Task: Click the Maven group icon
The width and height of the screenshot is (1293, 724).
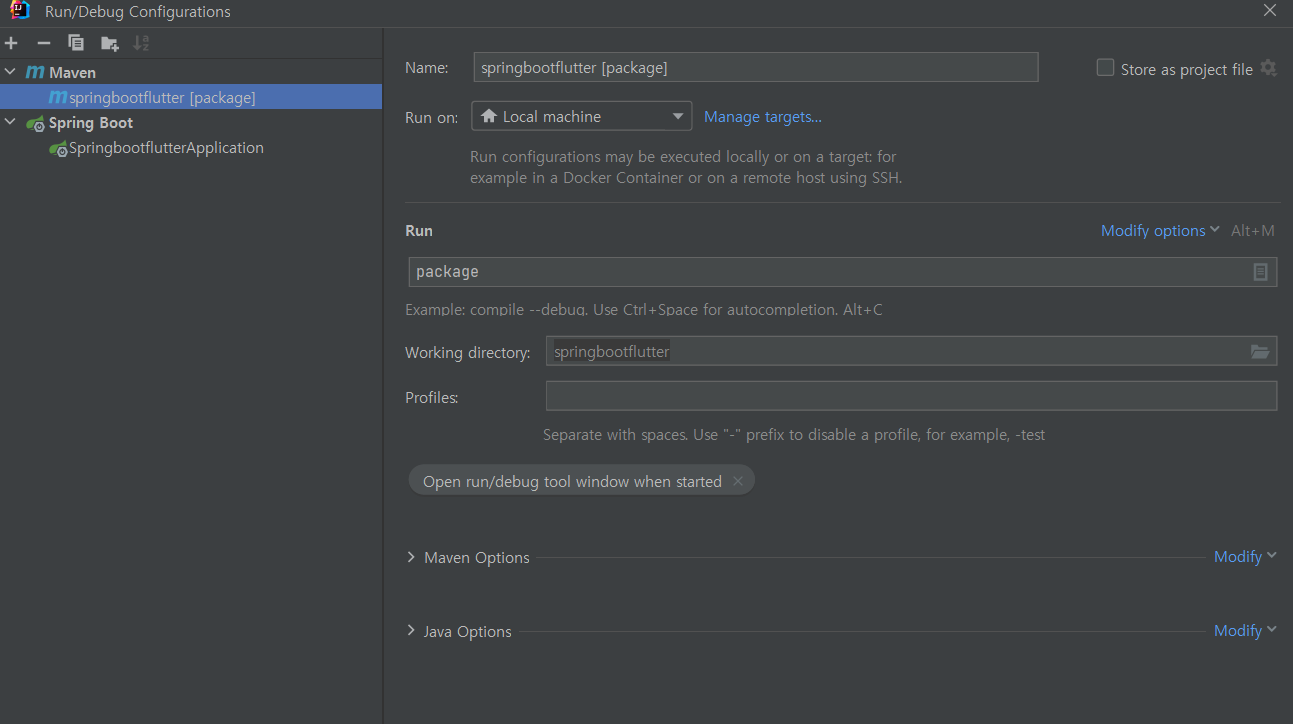Action: (35, 73)
